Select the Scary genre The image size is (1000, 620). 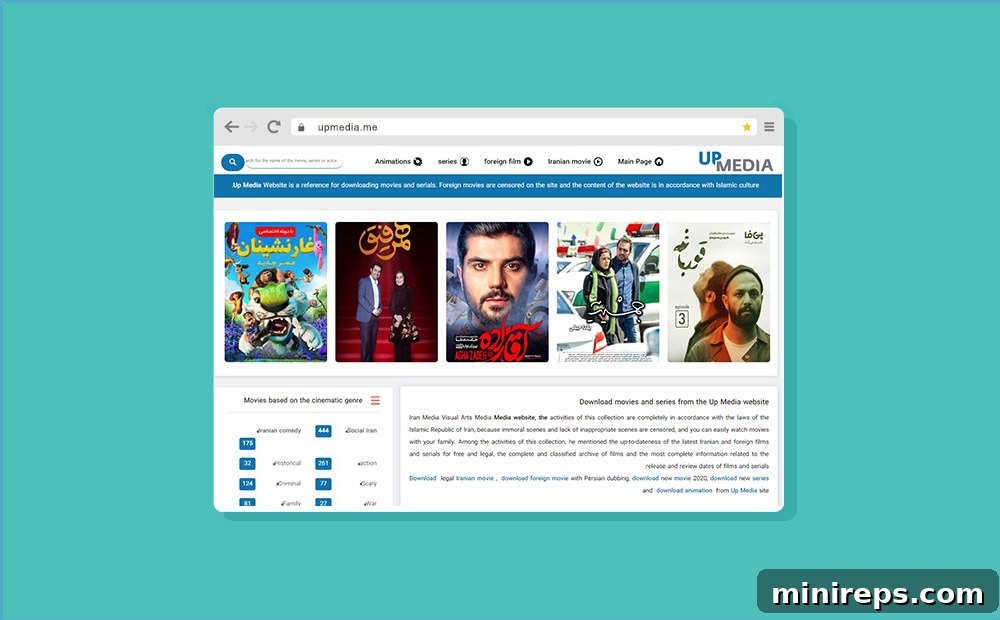pyautogui.click(x=369, y=483)
